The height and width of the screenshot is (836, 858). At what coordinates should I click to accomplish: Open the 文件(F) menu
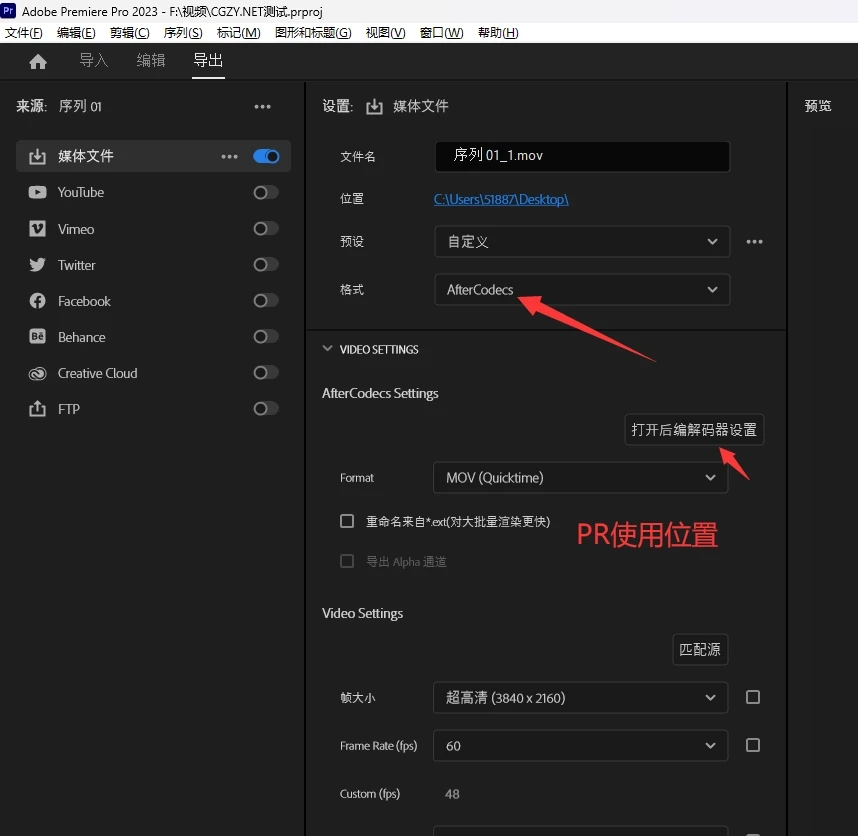[x=24, y=33]
